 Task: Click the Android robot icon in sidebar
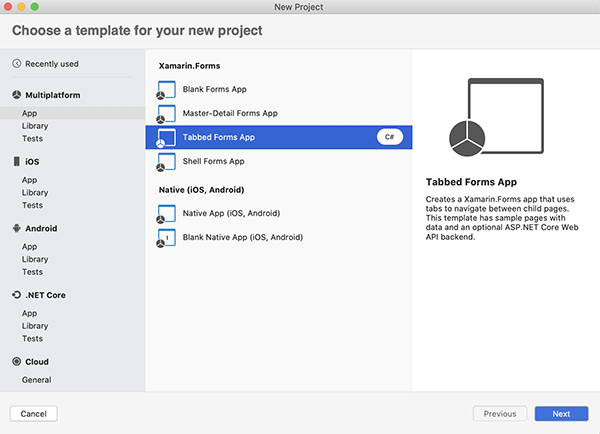tap(16, 228)
